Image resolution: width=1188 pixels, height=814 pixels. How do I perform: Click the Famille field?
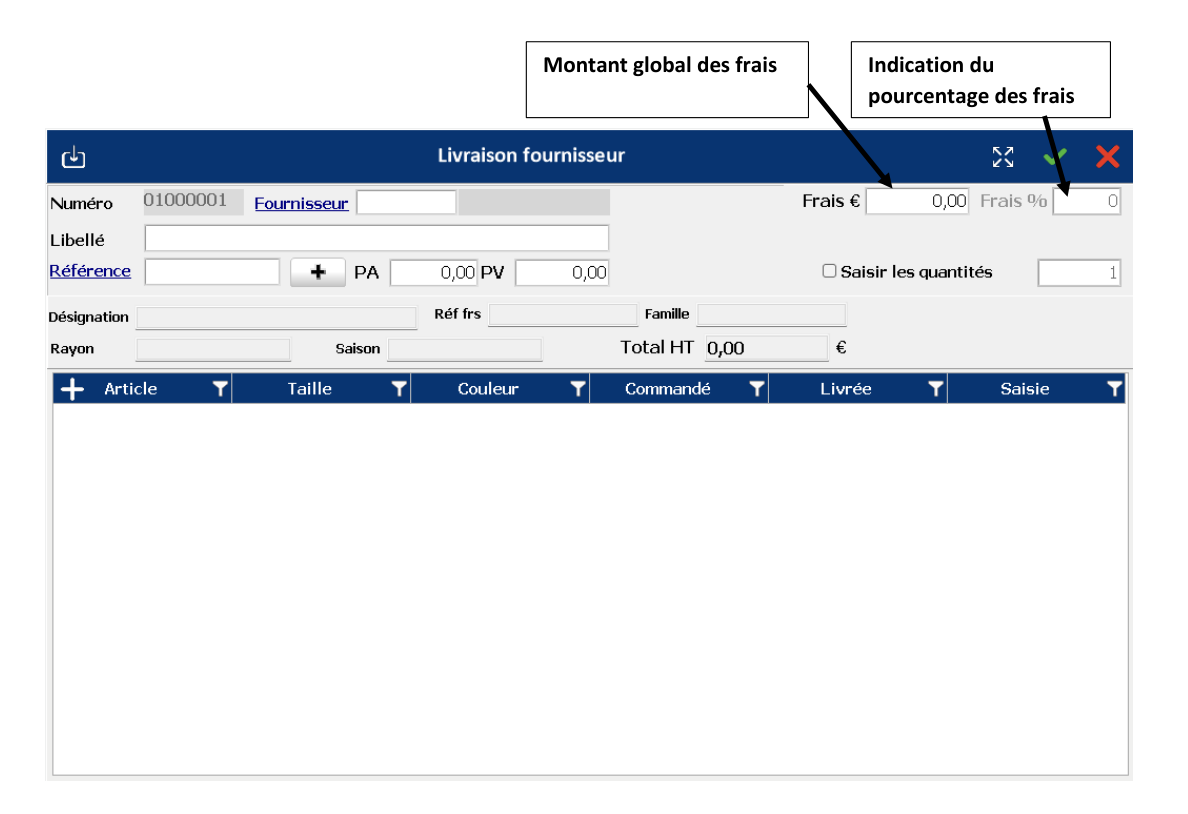(771, 315)
